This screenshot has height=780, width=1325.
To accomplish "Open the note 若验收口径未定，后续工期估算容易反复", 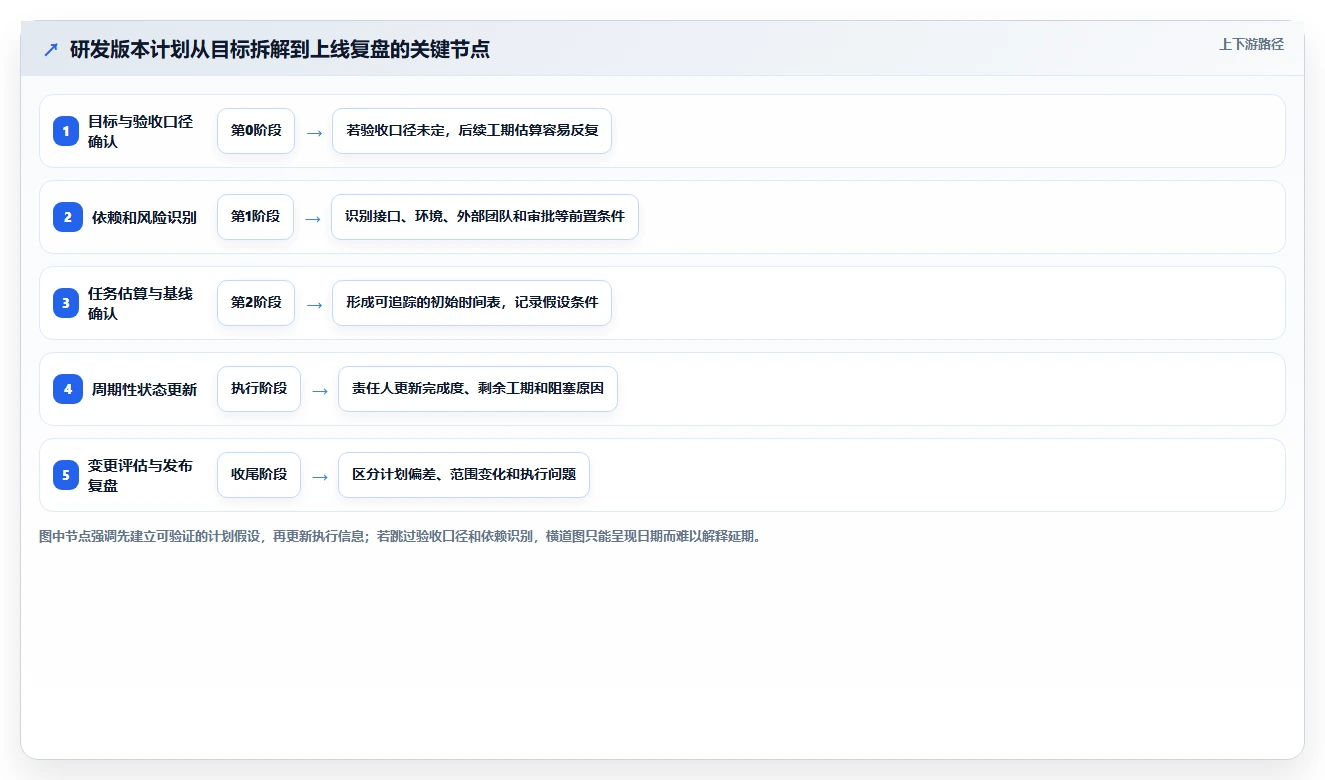I will pyautogui.click(x=472, y=131).
